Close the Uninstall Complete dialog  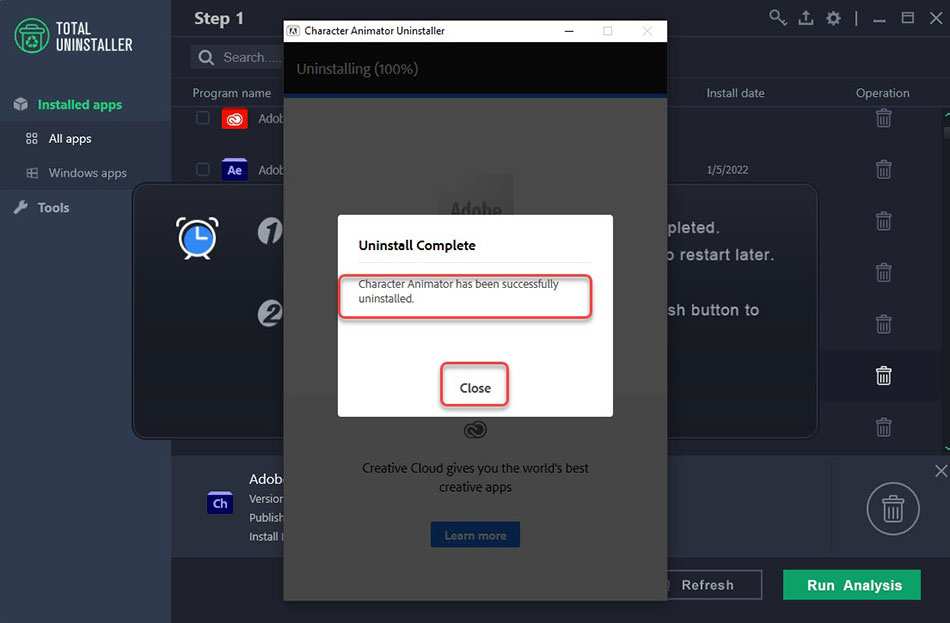pos(474,387)
